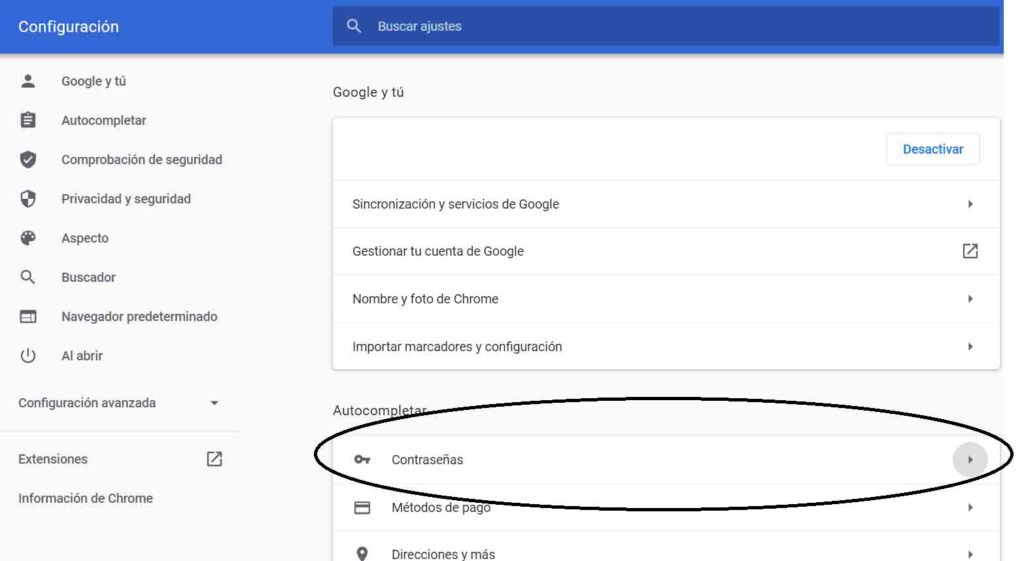
Task: Click the Navegador predeterminado browser icon
Action: (x=28, y=316)
